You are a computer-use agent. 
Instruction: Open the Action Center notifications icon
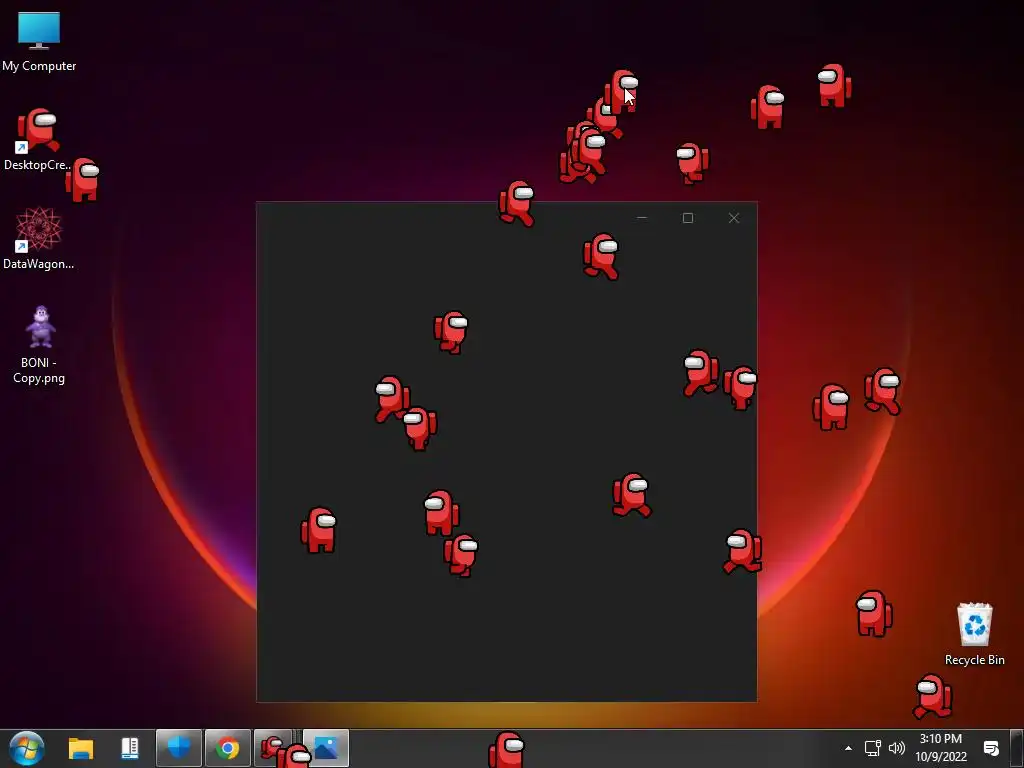click(x=991, y=748)
